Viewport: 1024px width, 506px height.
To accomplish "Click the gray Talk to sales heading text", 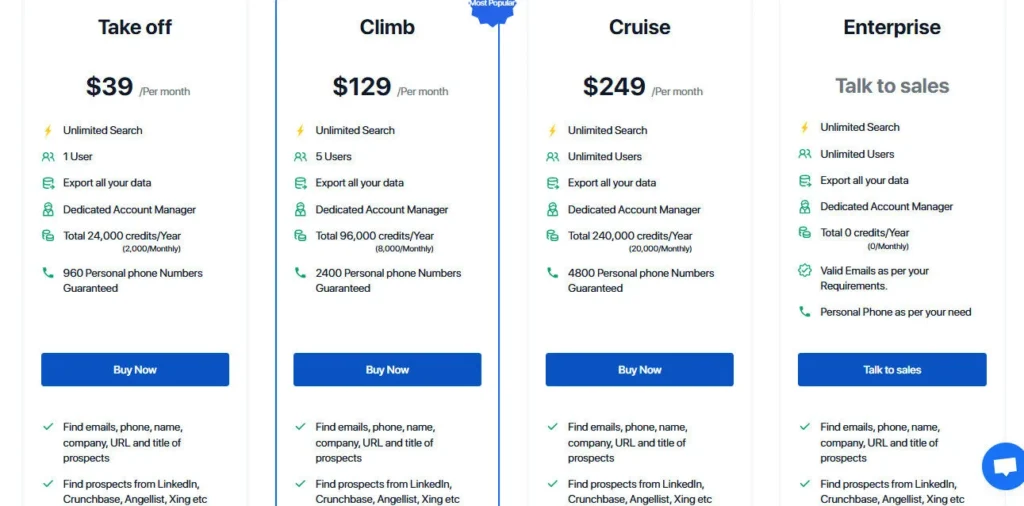I will pyautogui.click(x=892, y=86).
